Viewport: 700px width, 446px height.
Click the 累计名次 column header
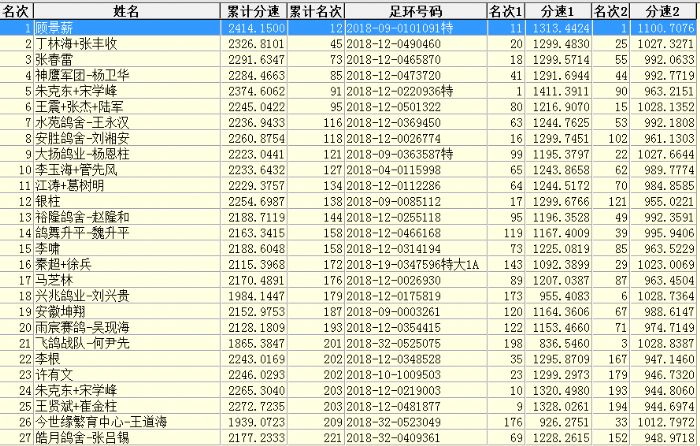316,9
